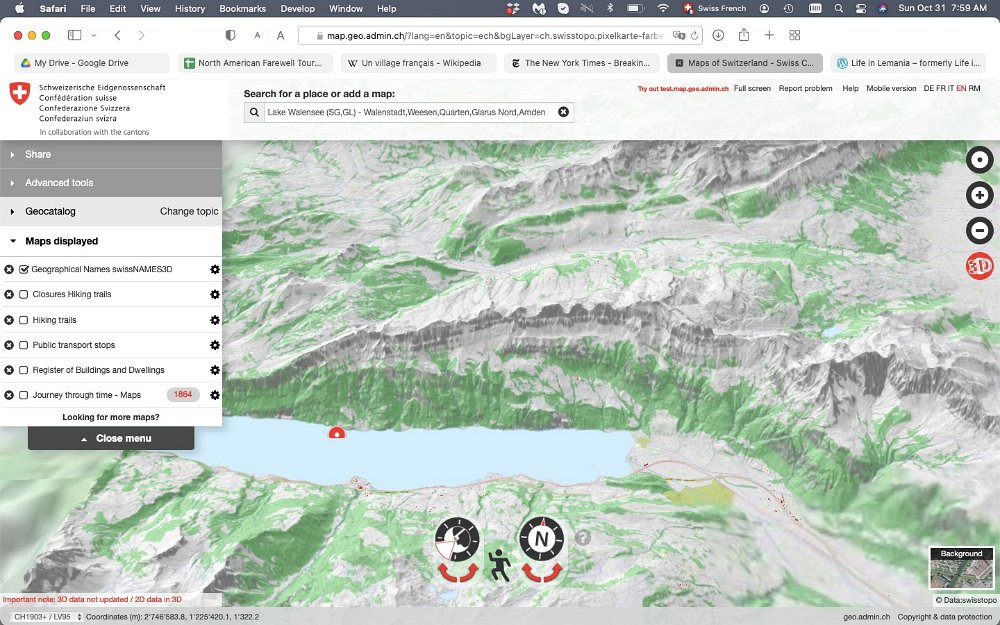This screenshot has height=625, width=1000.
Task: Zoom in with the plus button
Action: click(980, 196)
